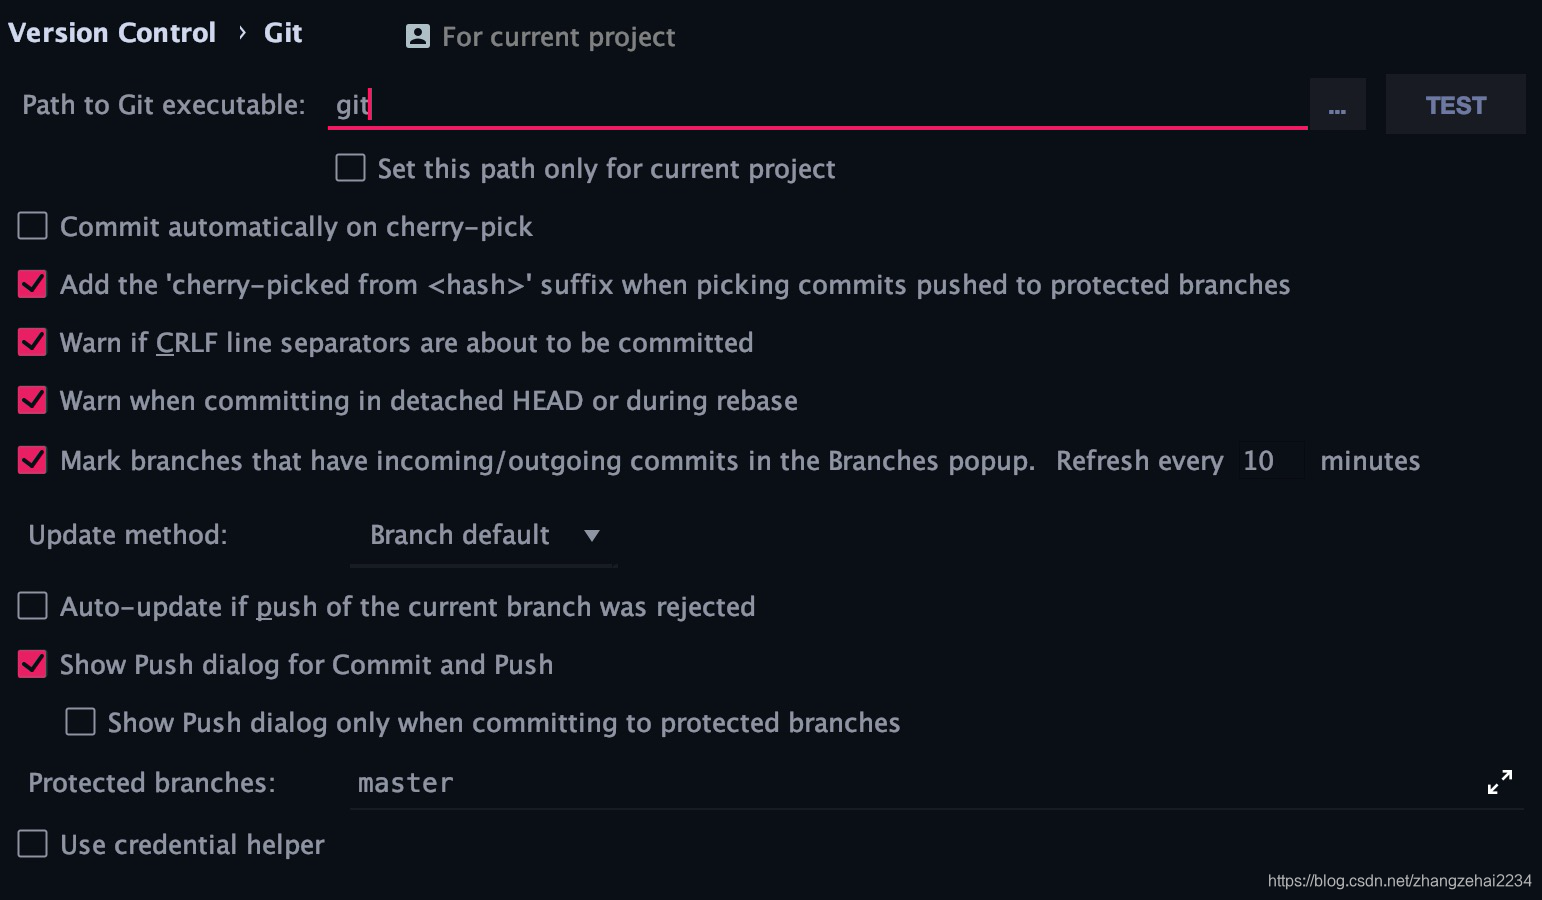The height and width of the screenshot is (900, 1542).
Task: Click the browse "..." icon beside Git path
Action: 1337,104
